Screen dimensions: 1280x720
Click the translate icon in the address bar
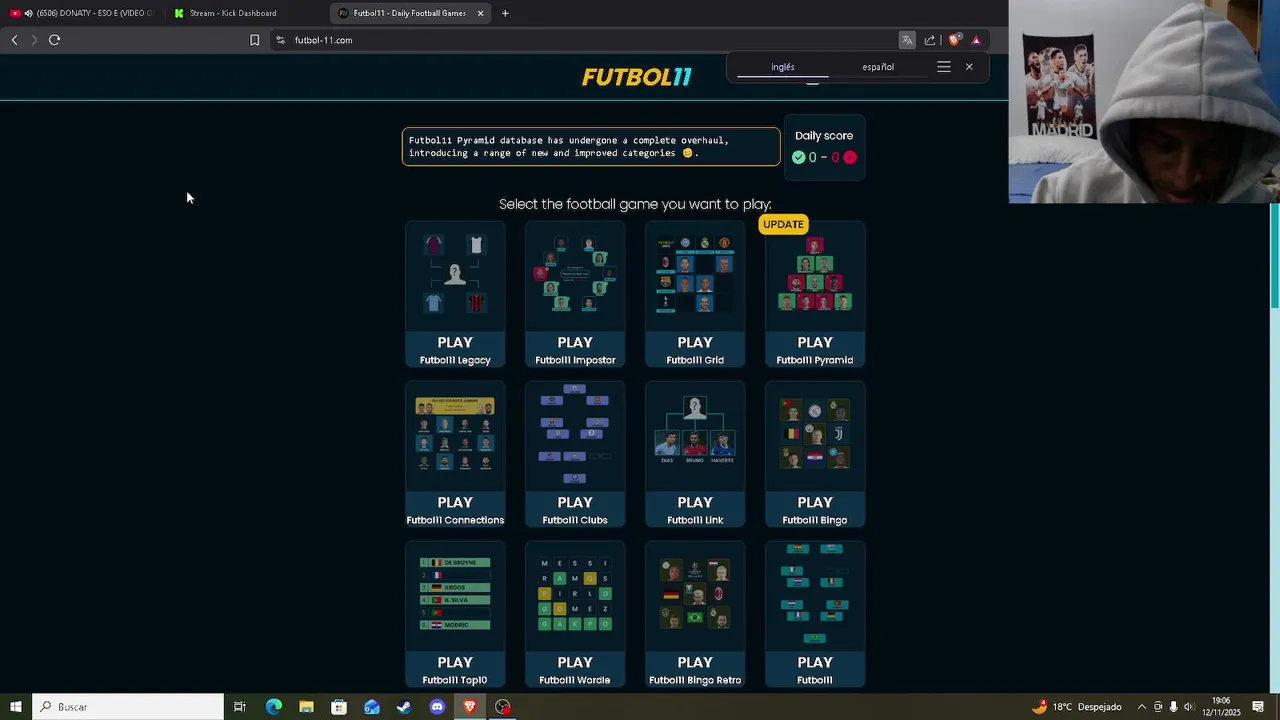coord(907,40)
